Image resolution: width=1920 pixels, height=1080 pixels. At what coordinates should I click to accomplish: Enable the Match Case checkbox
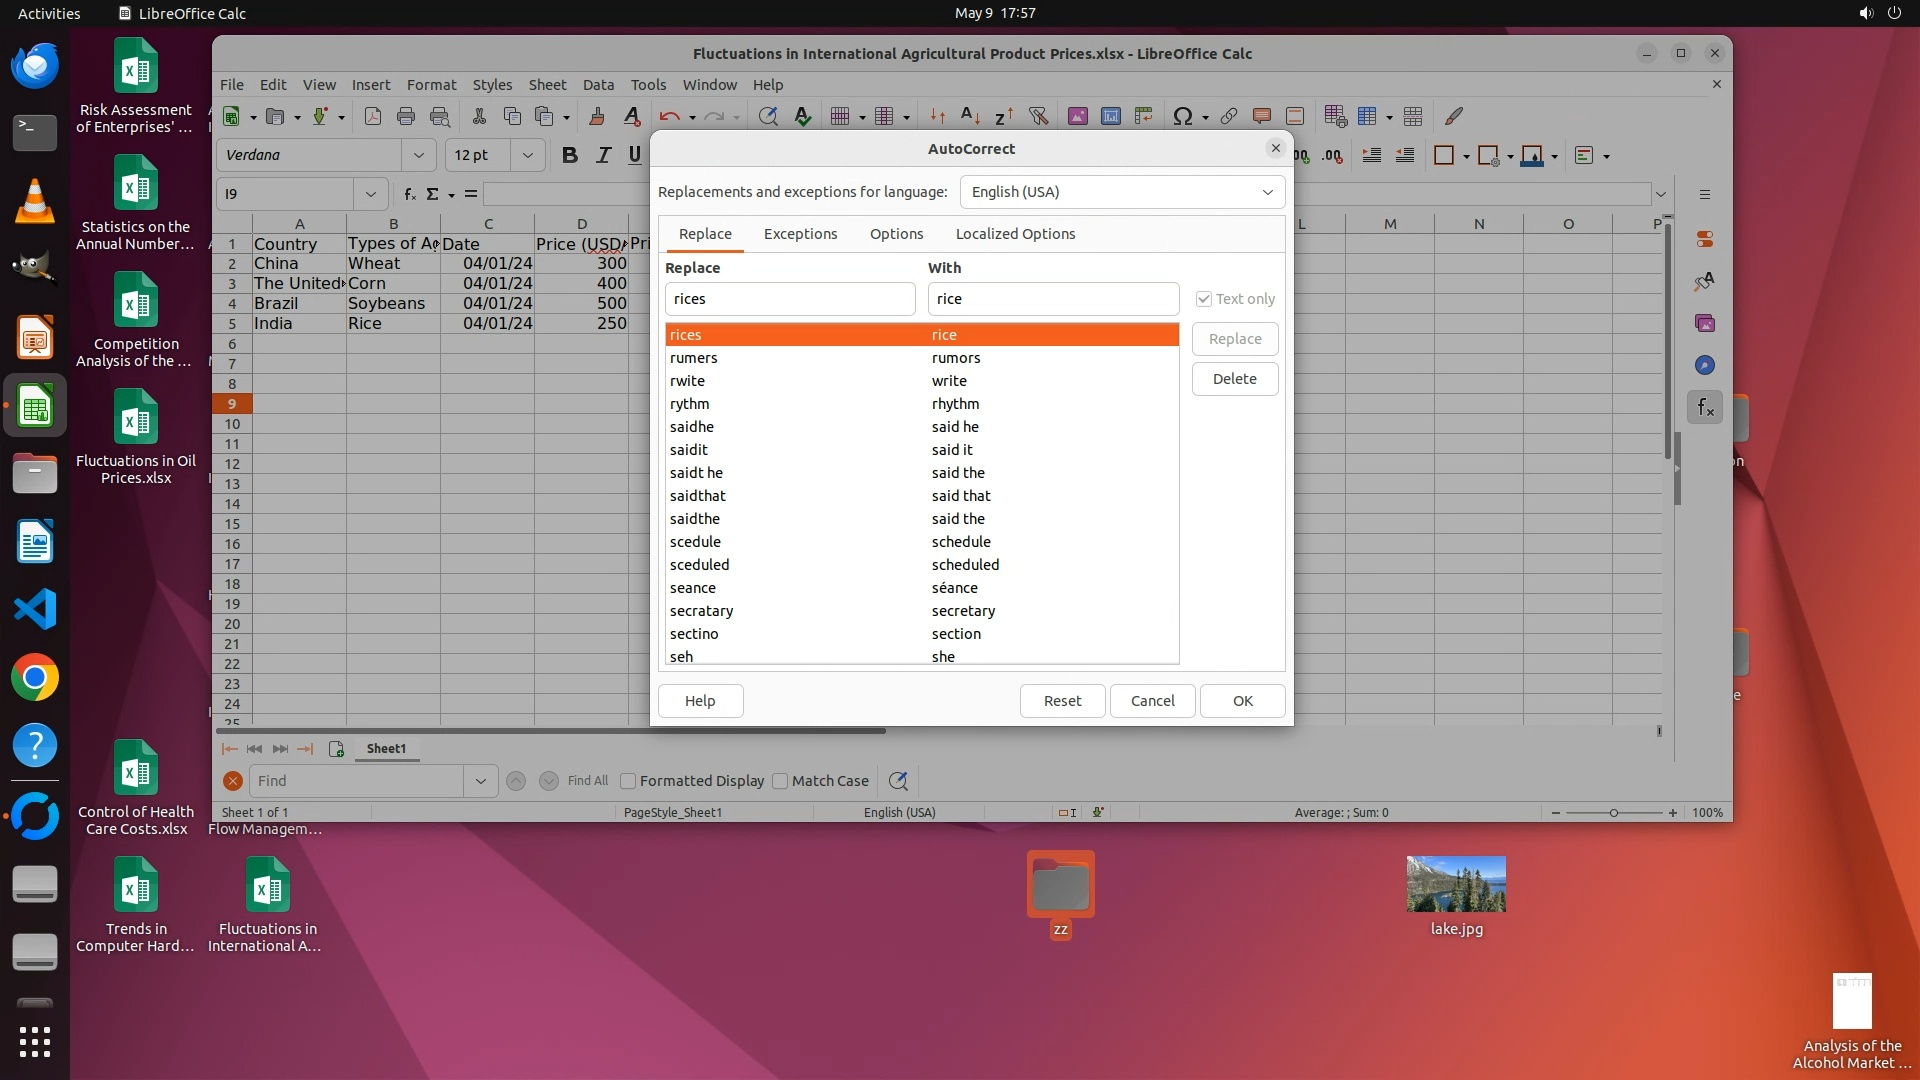pos(780,781)
